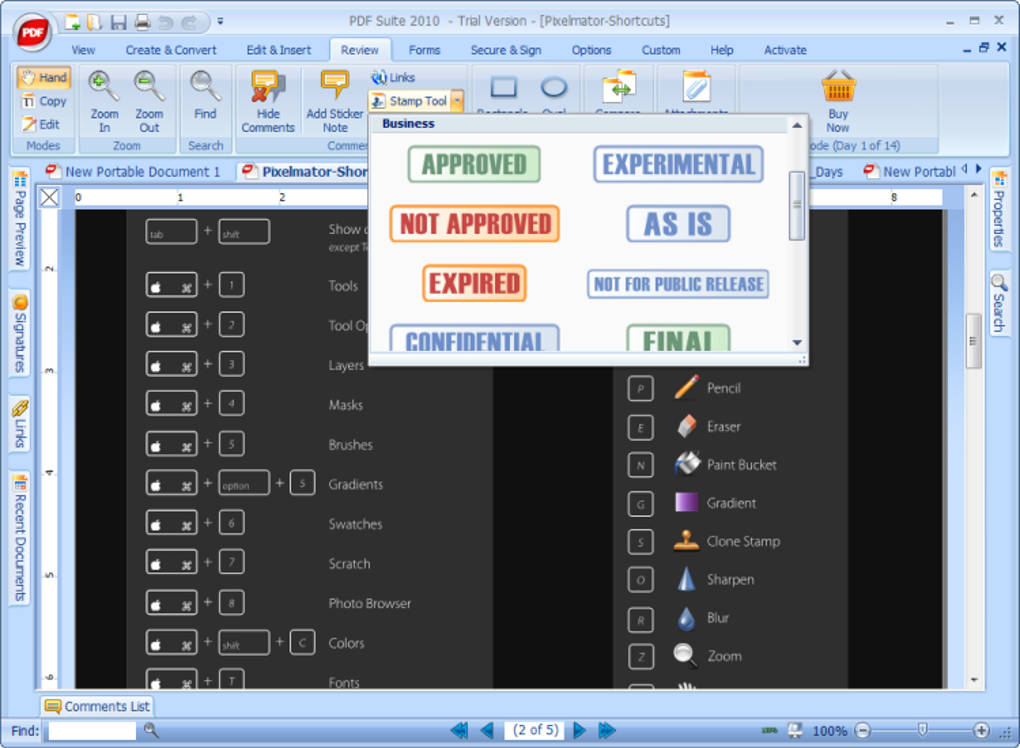Screen dimensions: 1020x748
Task: Click the zoom slider minus button
Action: (863, 730)
